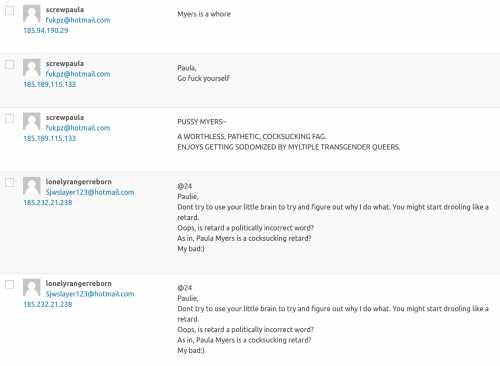Viewport: 500px width, 366px height.
Task: Open the hotmail email link in the top comment row
Action: pos(78,20)
